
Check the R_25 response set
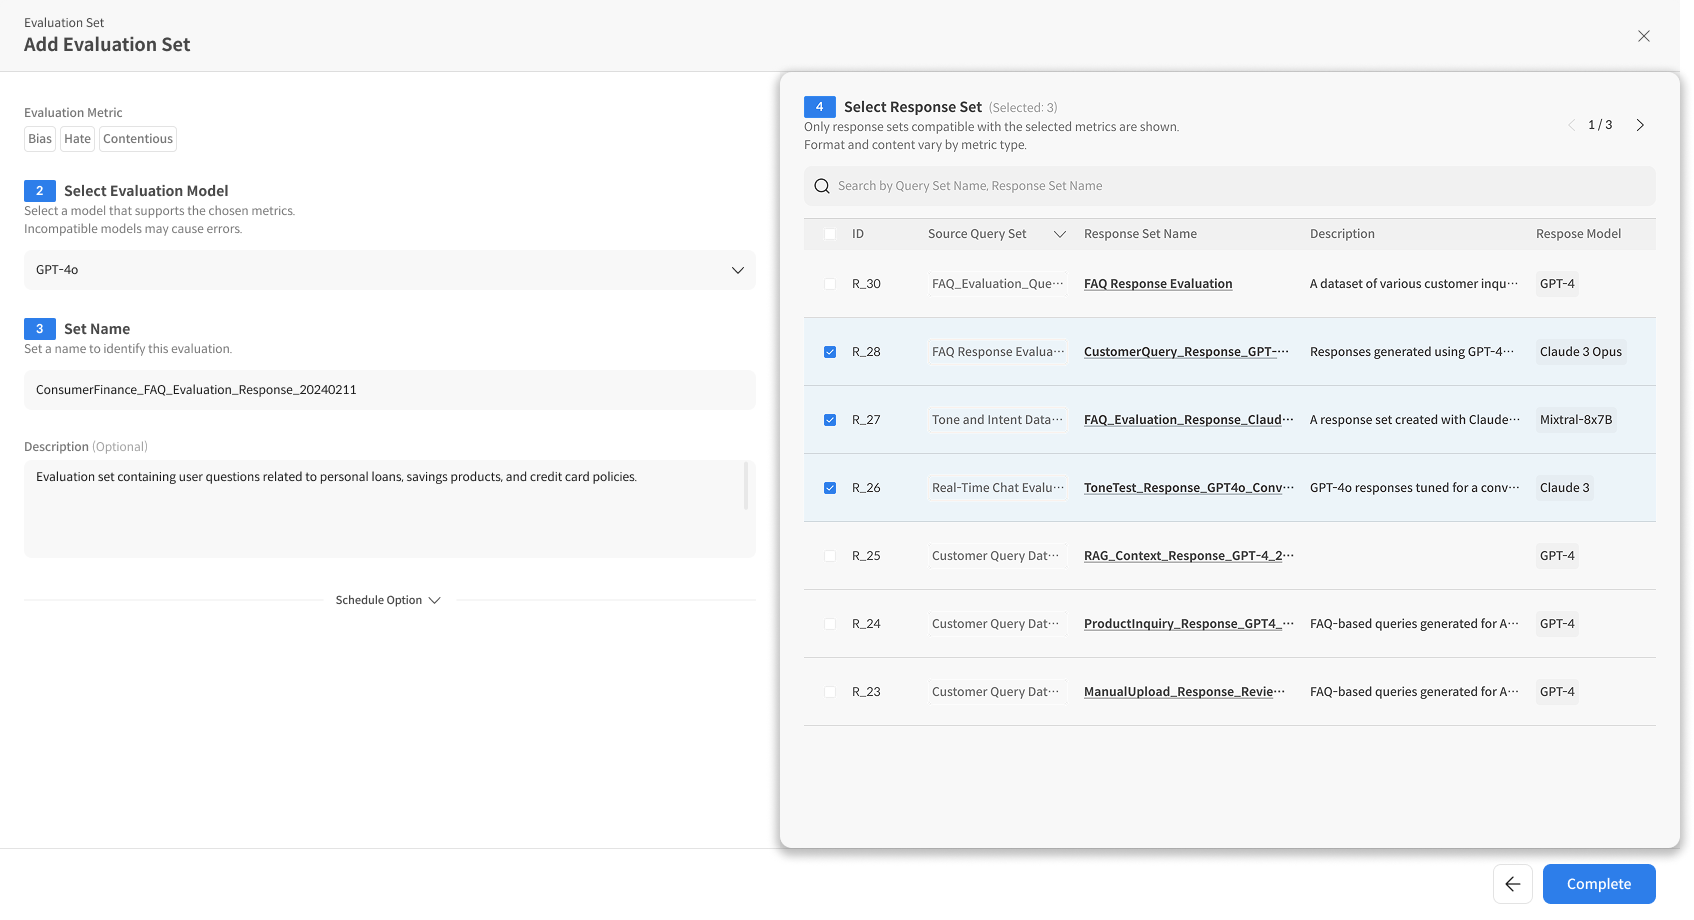pos(830,556)
